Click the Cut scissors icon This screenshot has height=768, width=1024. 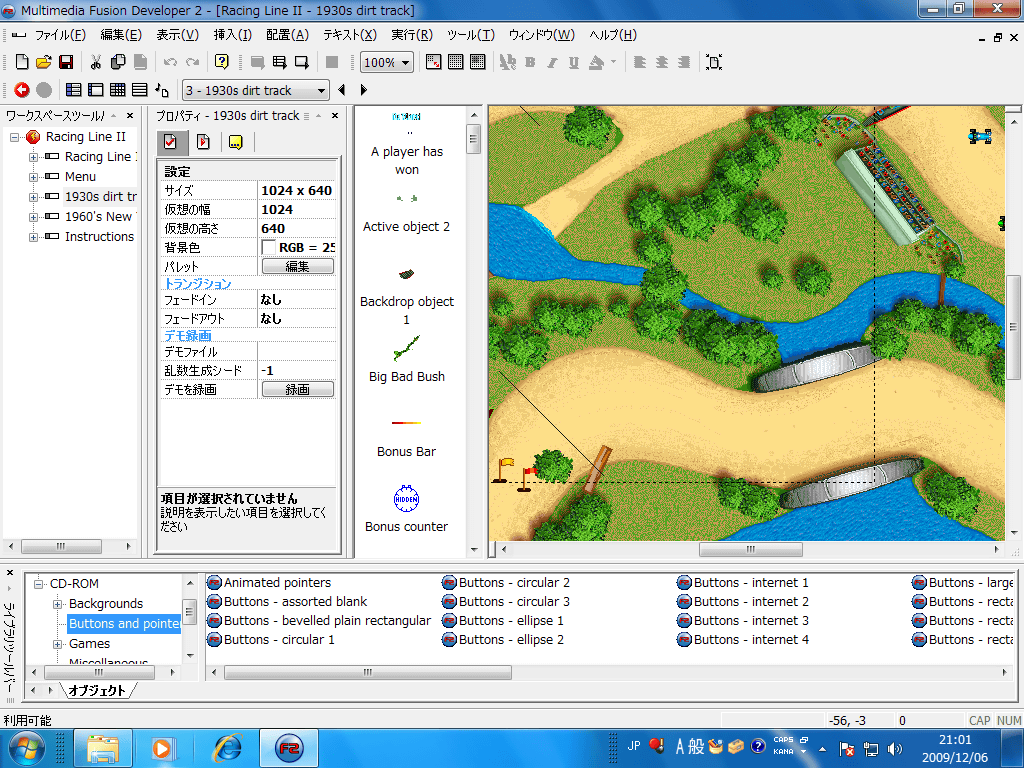95,62
